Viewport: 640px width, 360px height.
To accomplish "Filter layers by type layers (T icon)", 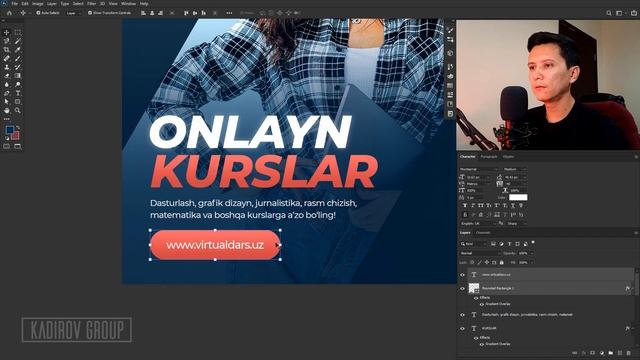I will [509, 244].
